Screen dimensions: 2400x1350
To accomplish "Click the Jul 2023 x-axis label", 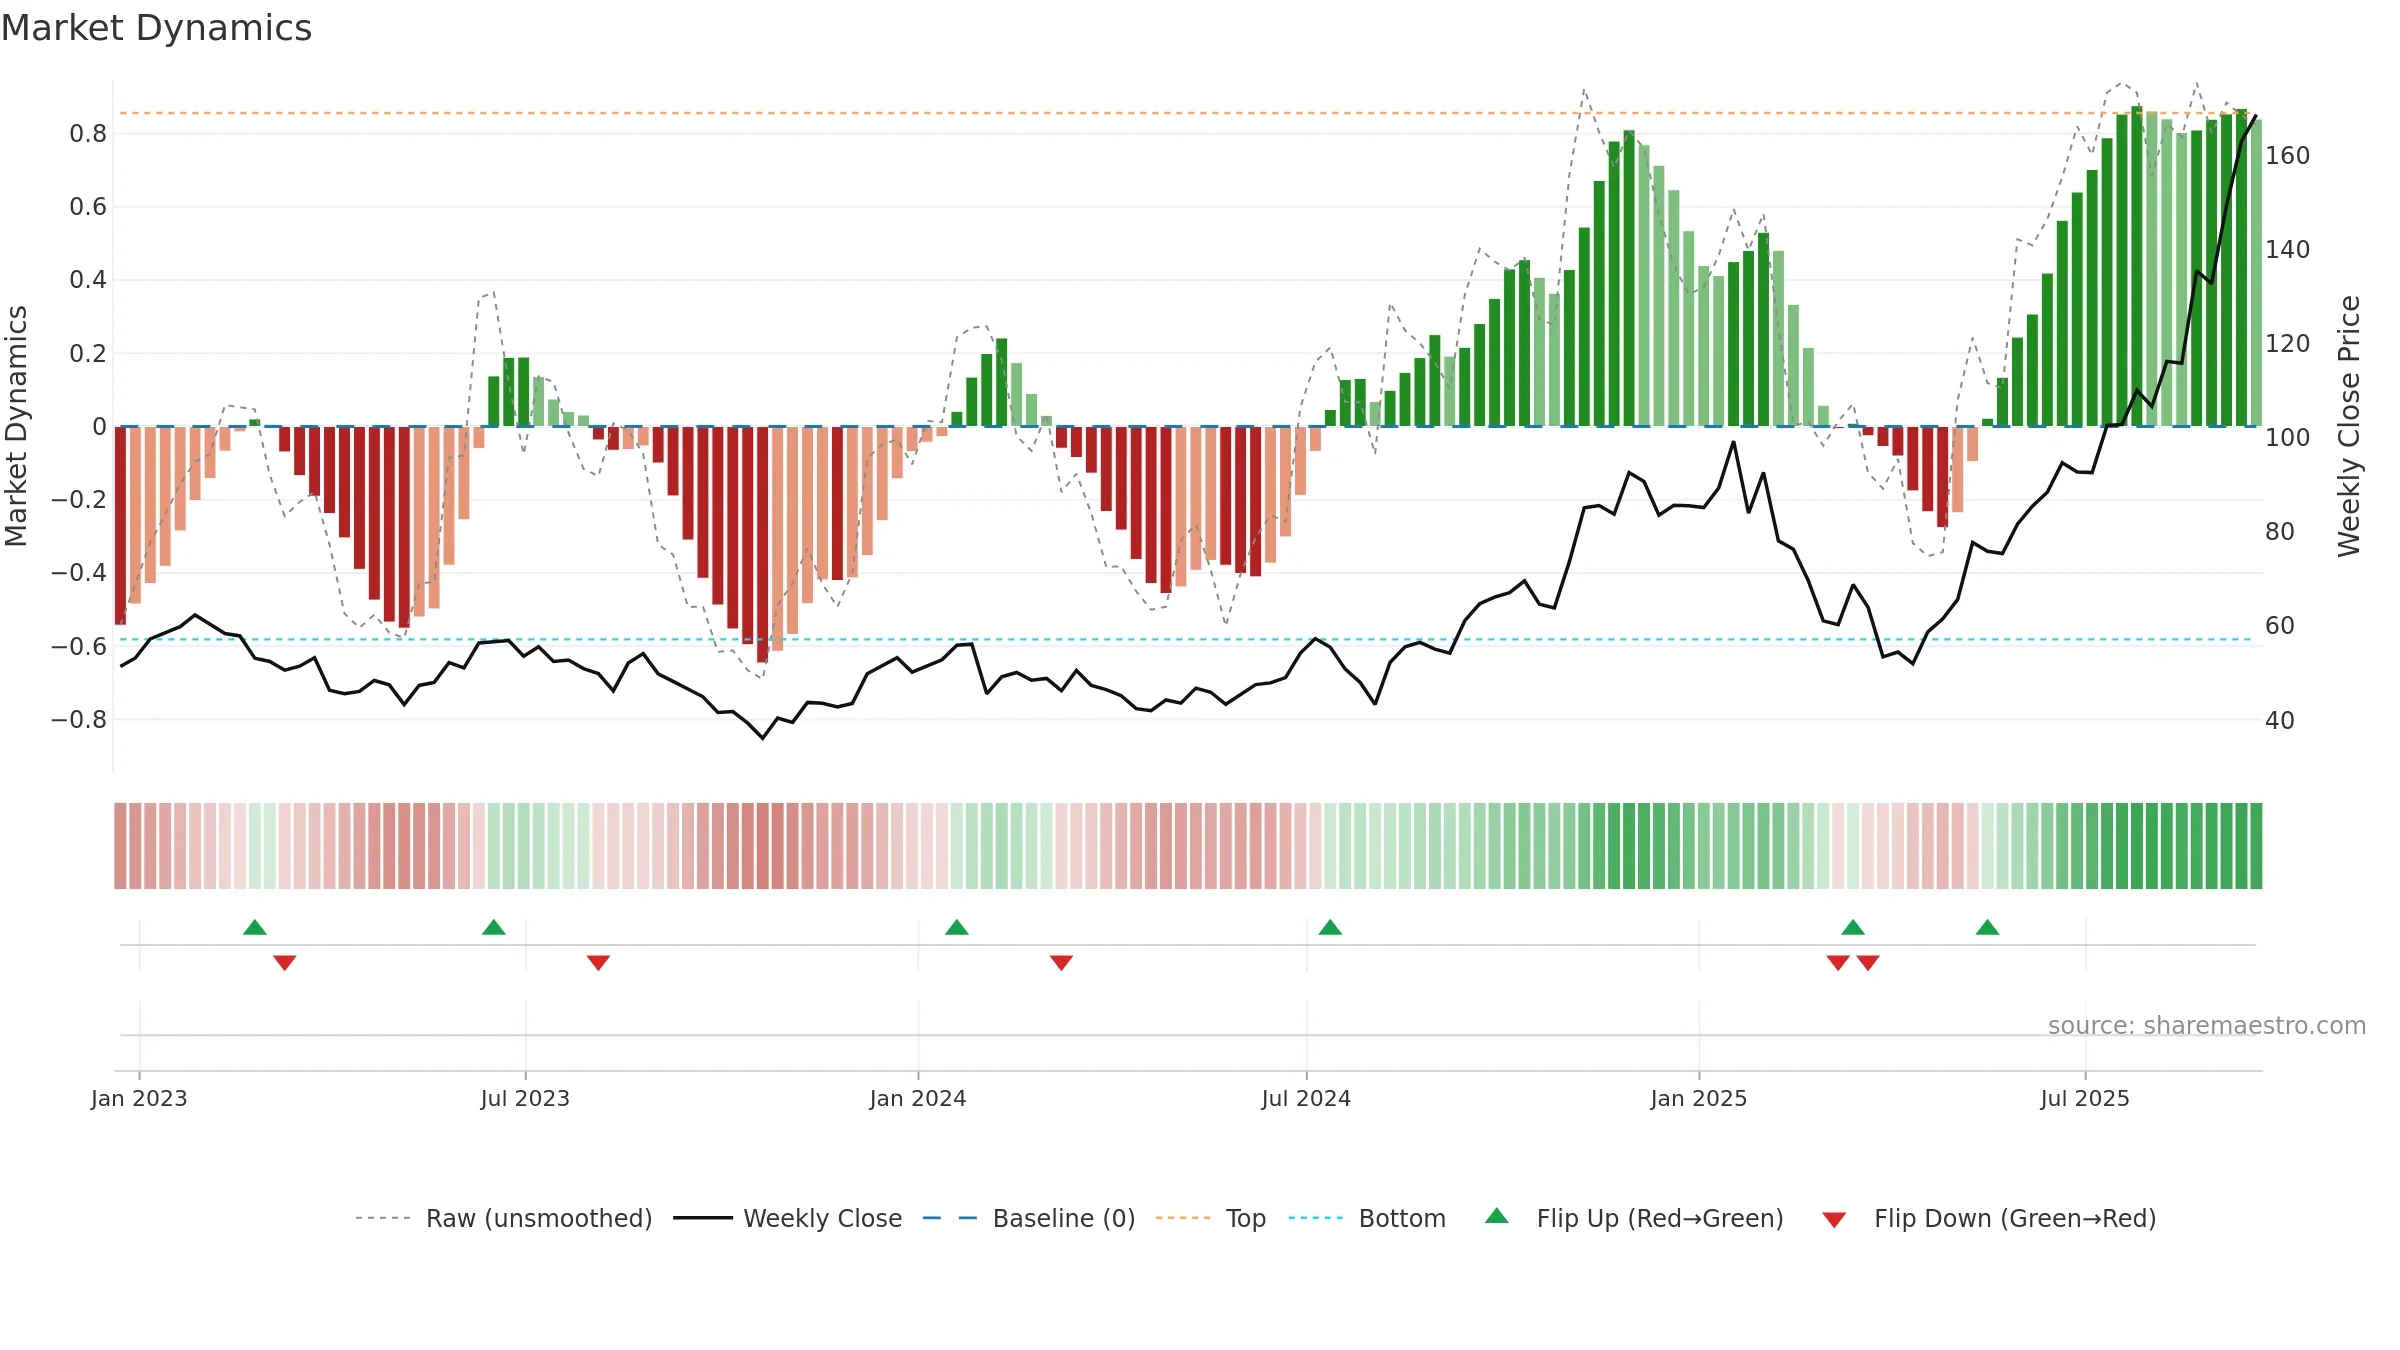I will tap(525, 1098).
